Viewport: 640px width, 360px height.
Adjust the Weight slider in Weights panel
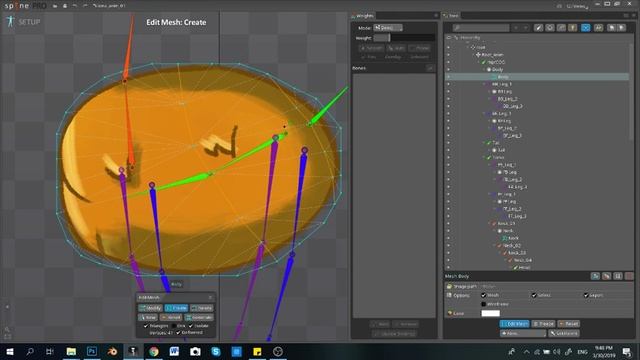pyautogui.click(x=404, y=38)
